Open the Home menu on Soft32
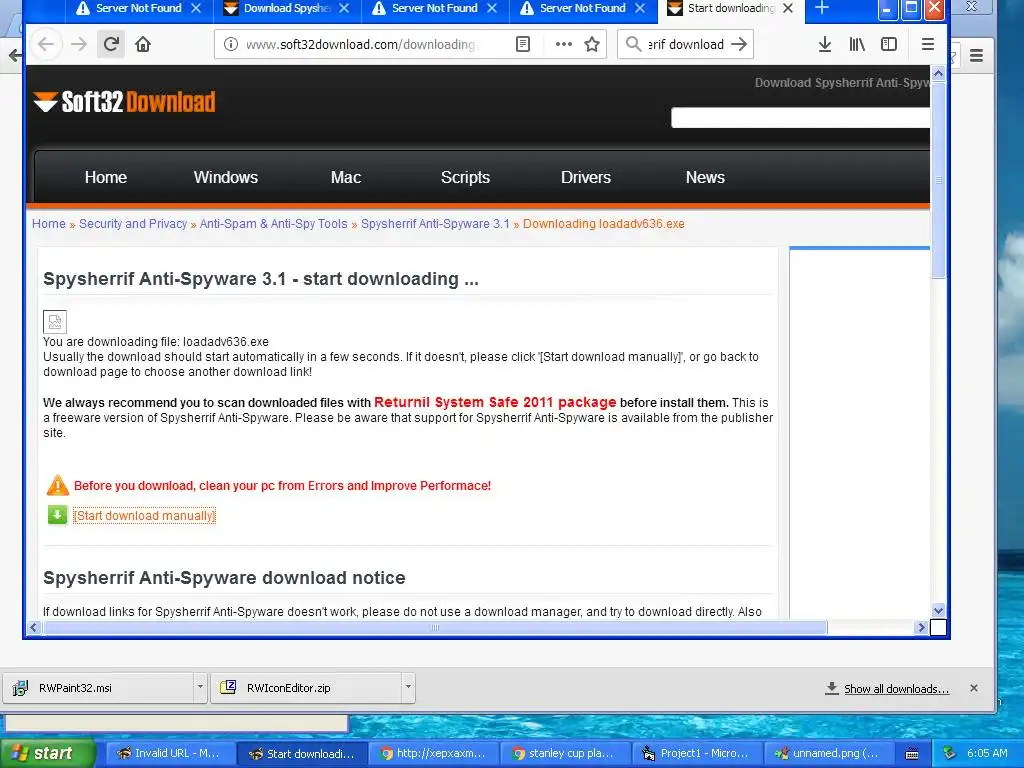 coord(106,177)
